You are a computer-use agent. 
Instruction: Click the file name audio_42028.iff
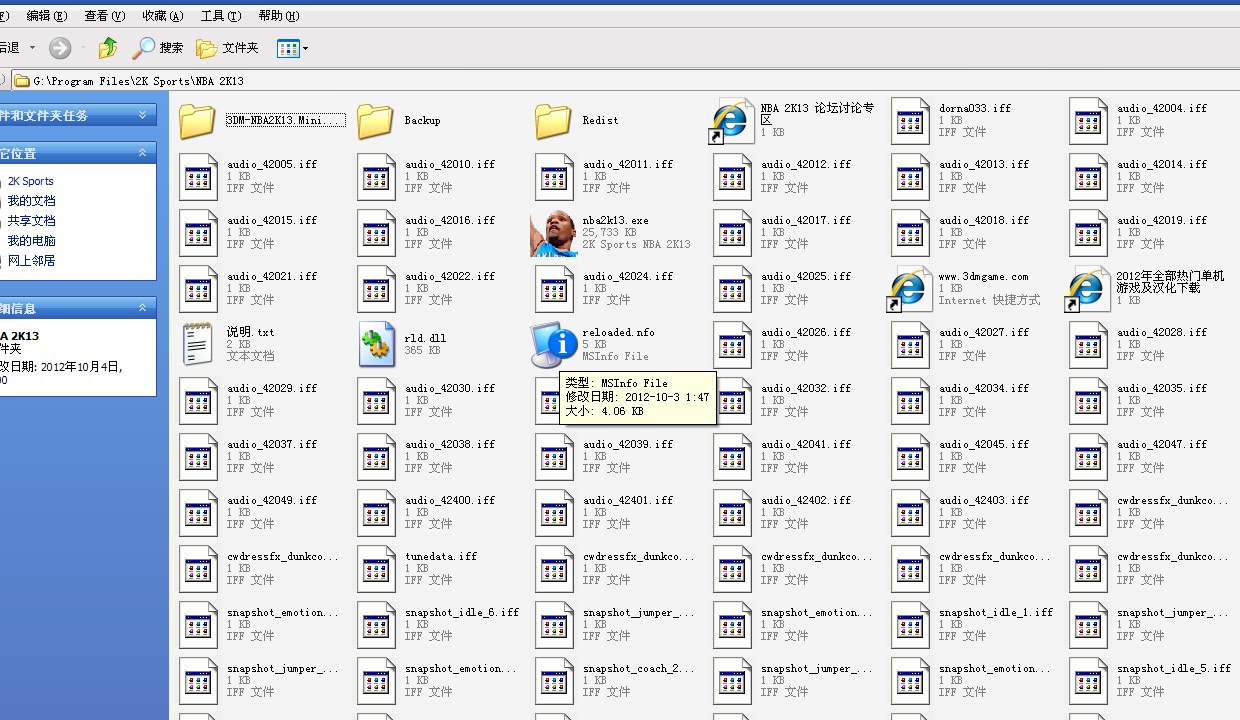pos(1162,332)
